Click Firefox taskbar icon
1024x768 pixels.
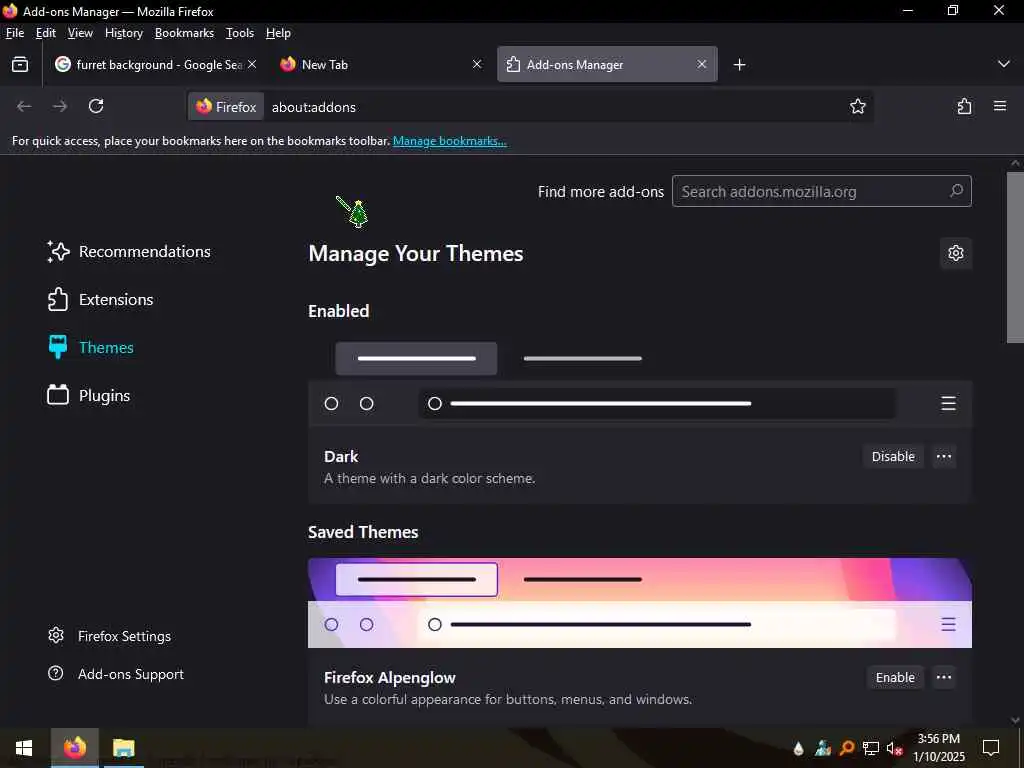[x=74, y=748]
